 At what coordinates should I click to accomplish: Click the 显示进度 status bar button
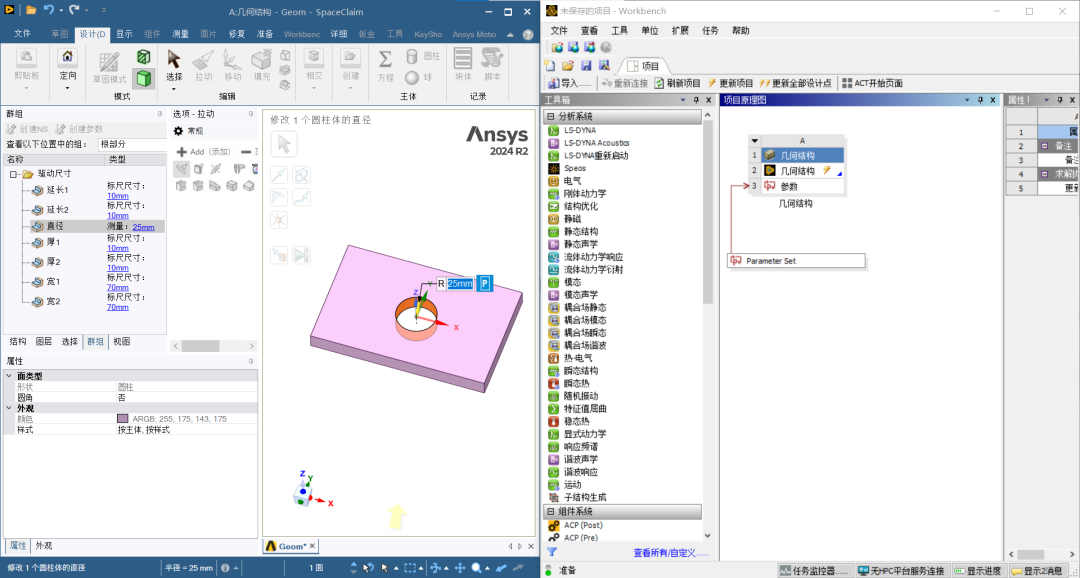(x=977, y=570)
